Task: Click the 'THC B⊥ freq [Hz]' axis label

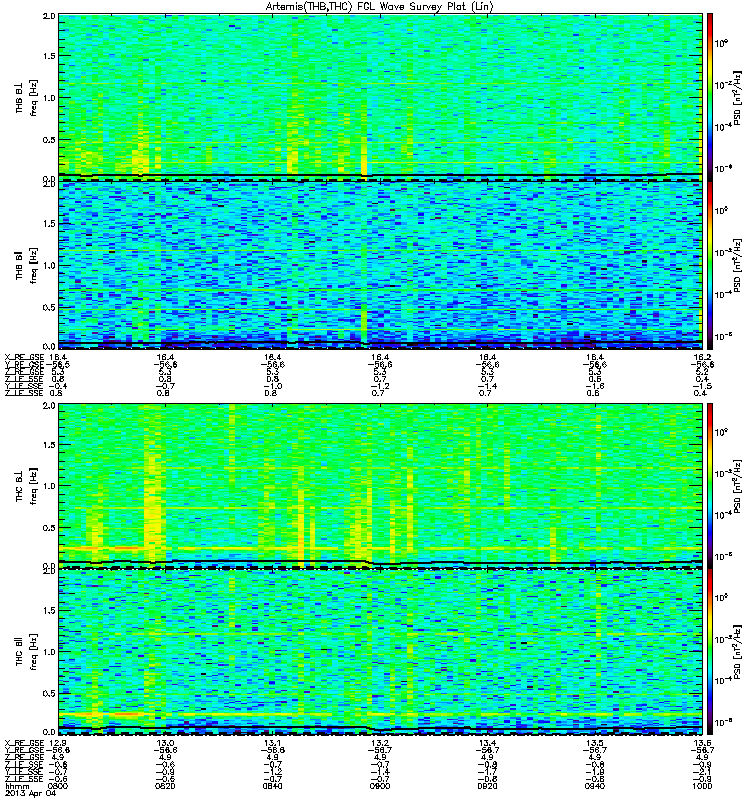Action: [x=27, y=485]
